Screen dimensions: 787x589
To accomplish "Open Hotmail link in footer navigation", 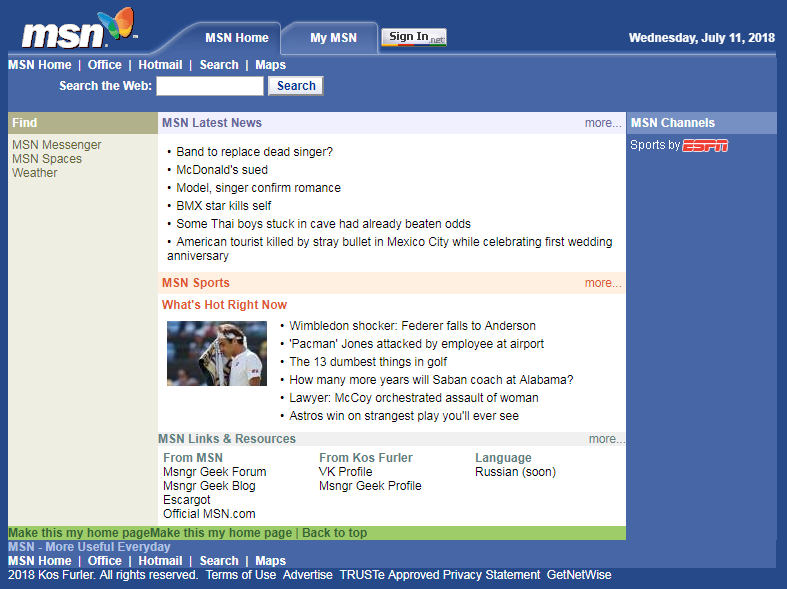I will pos(160,561).
